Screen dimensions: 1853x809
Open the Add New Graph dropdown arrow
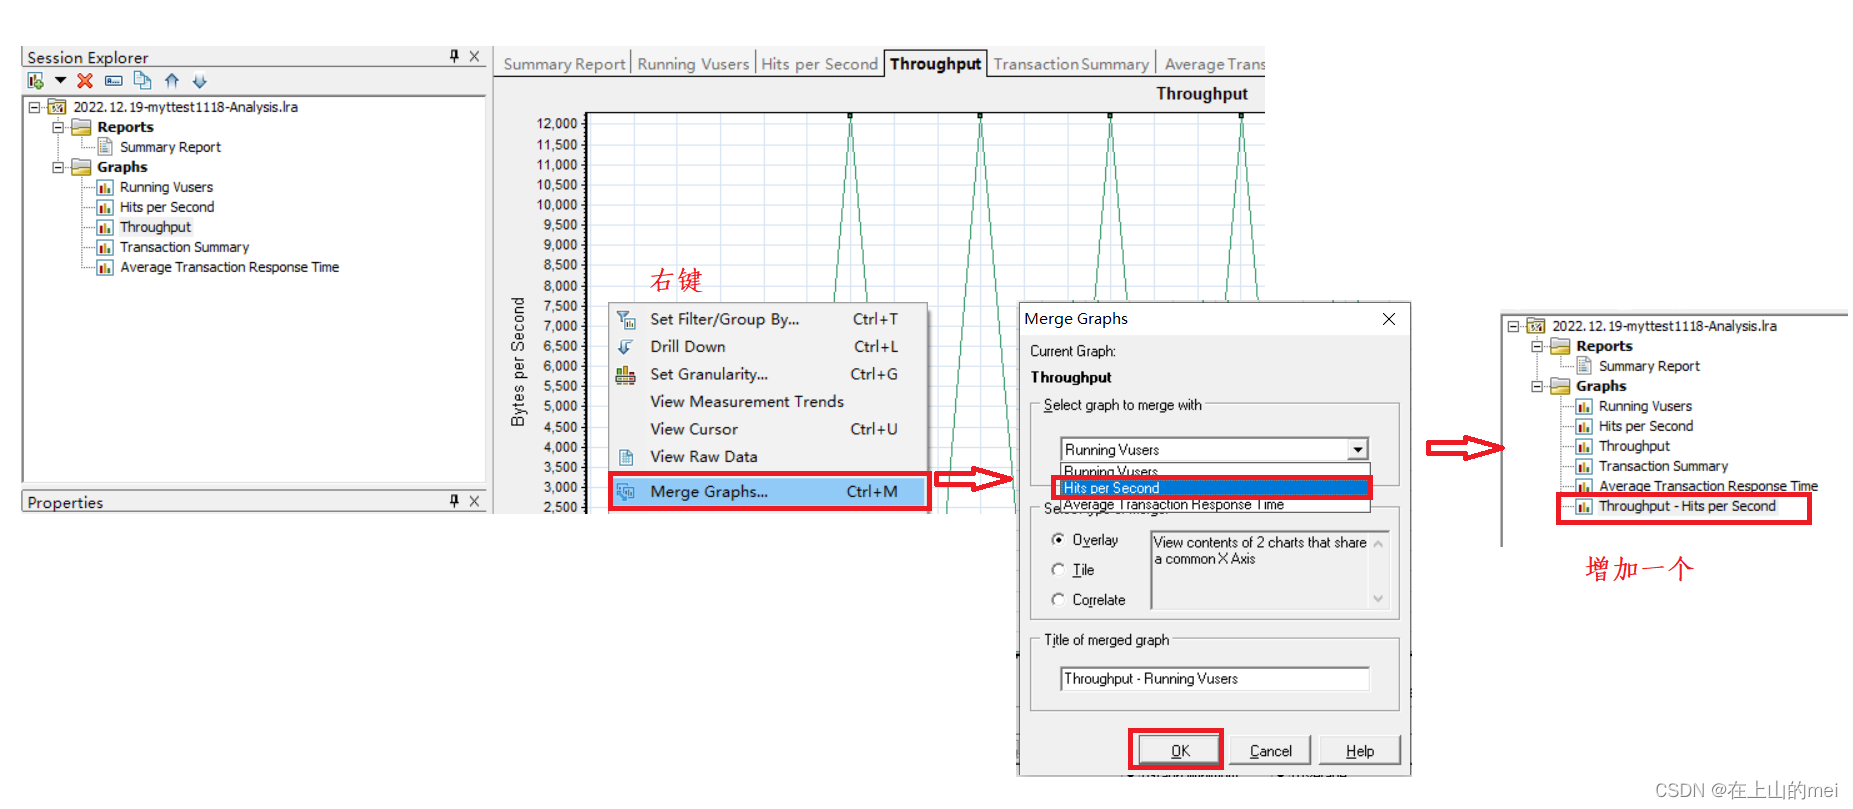pyautogui.click(x=60, y=81)
